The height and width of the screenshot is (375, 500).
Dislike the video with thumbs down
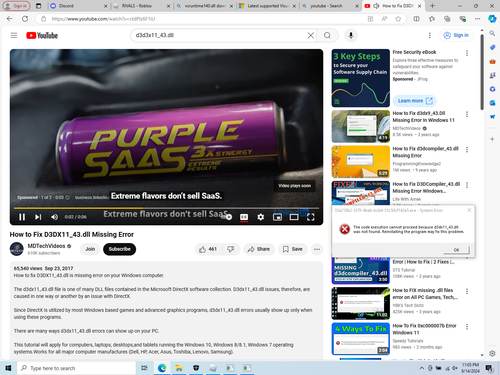tap(231, 249)
